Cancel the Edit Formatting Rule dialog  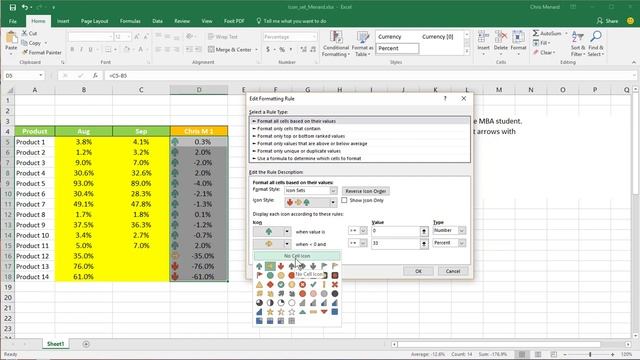point(453,271)
